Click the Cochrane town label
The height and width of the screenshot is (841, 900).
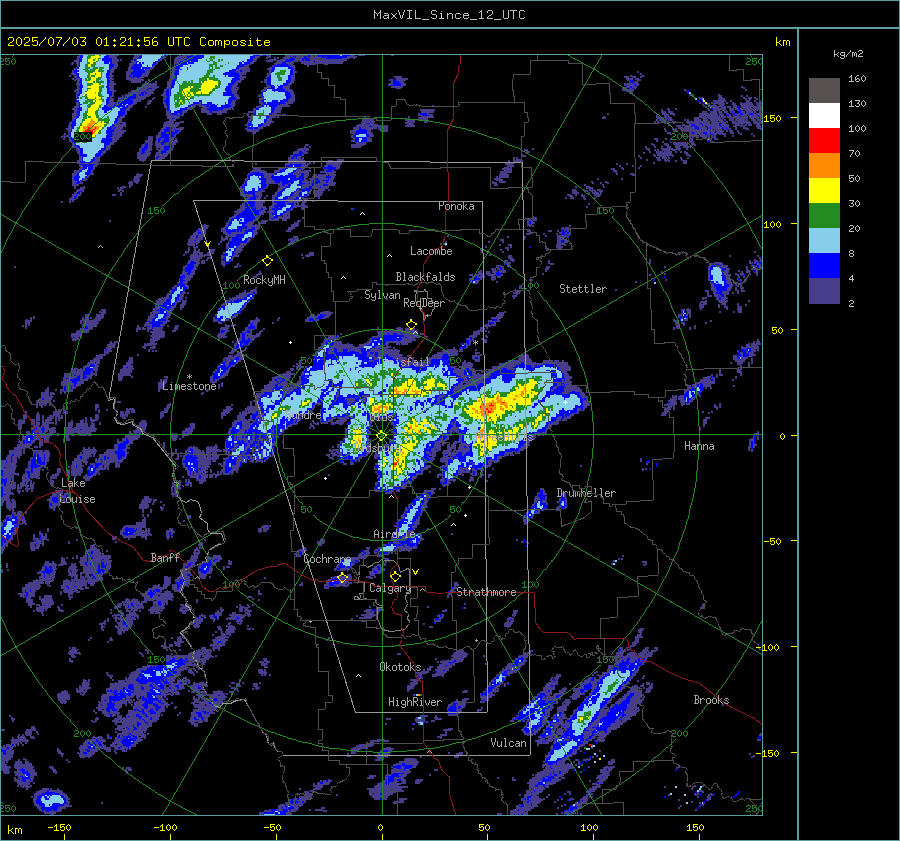tap(327, 559)
